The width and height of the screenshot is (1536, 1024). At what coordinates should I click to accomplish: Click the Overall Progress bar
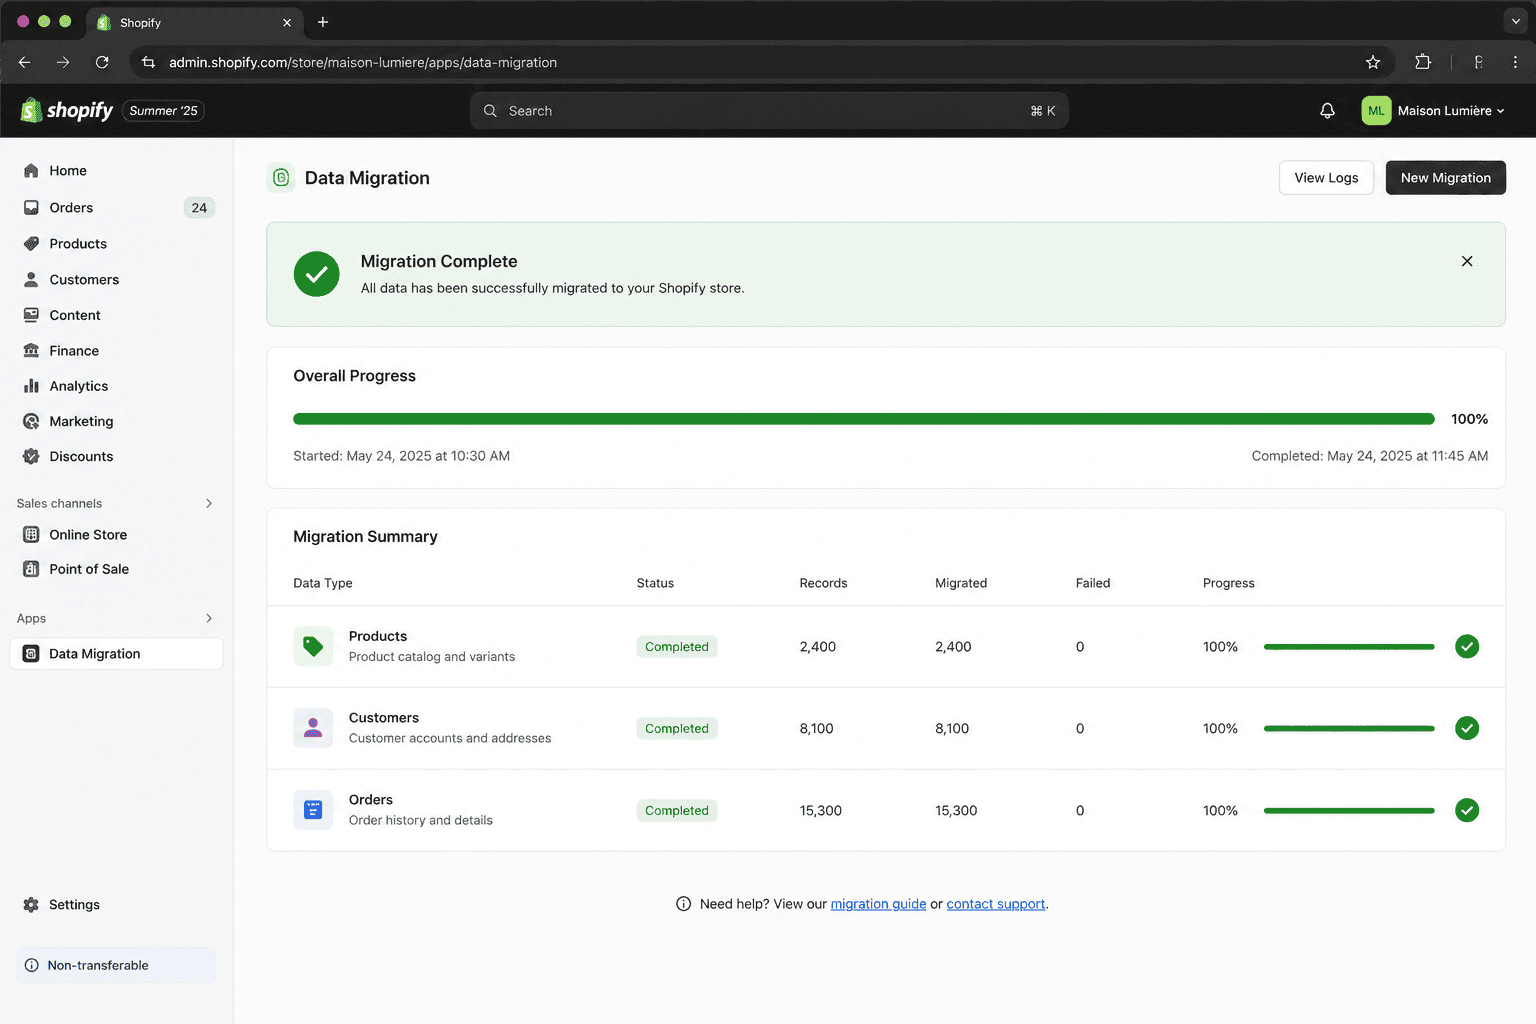864,419
